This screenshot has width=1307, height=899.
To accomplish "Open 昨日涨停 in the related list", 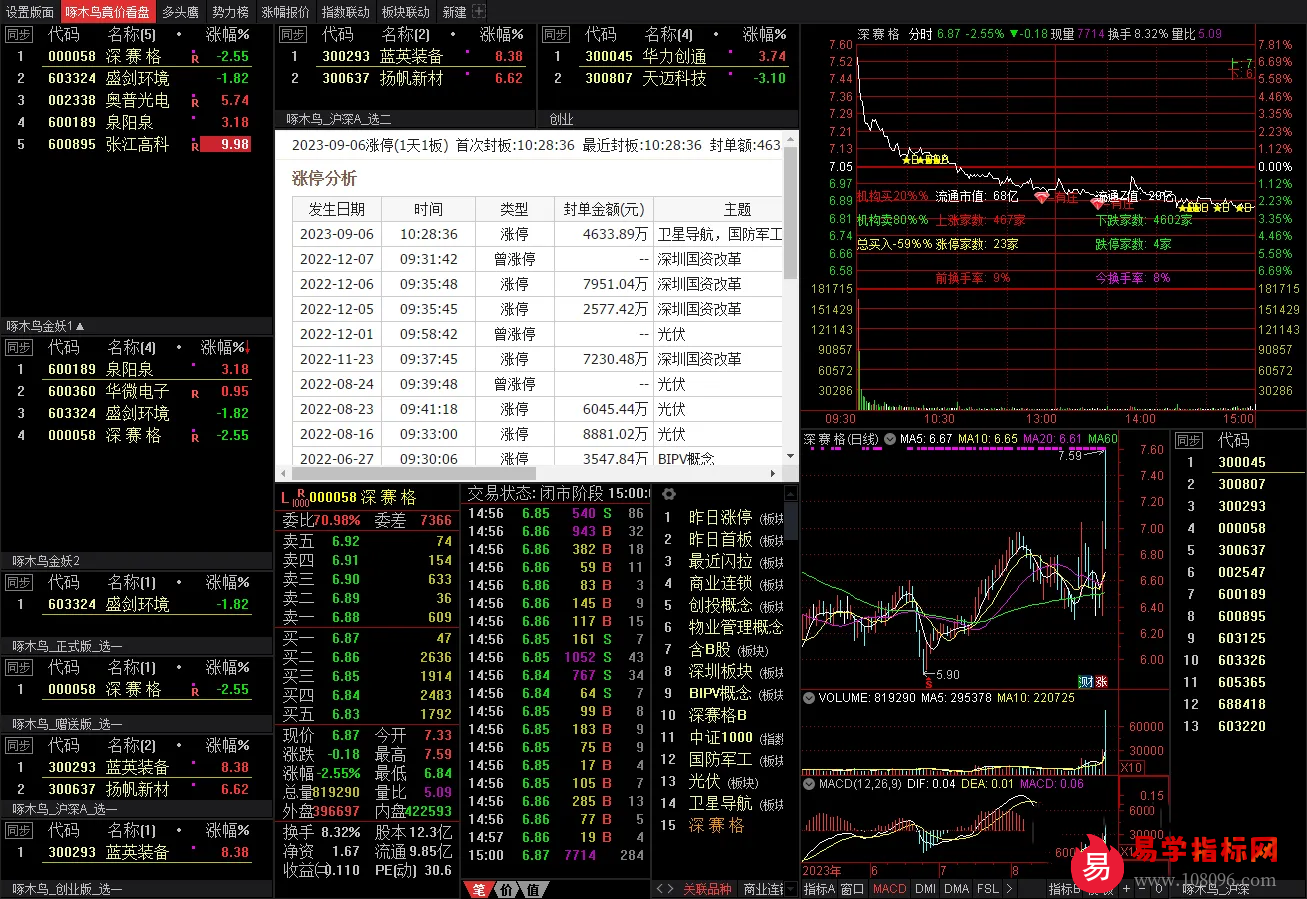I will [x=721, y=518].
